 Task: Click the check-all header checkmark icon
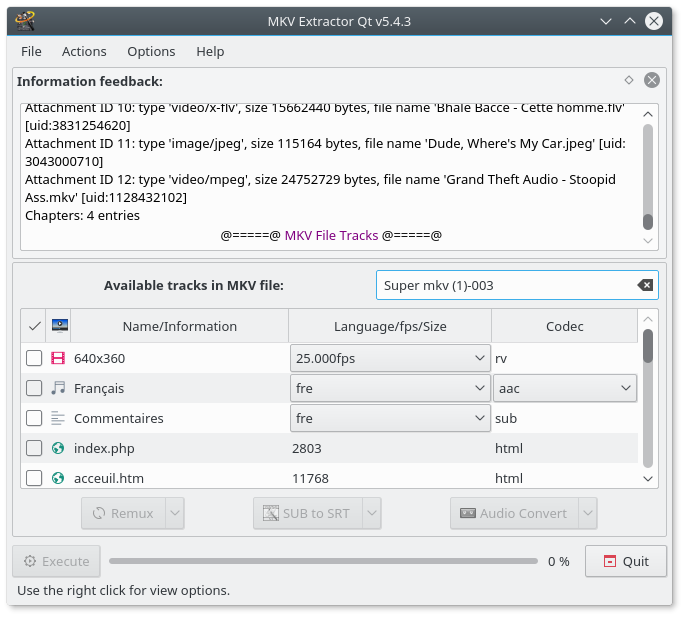click(x=34, y=326)
